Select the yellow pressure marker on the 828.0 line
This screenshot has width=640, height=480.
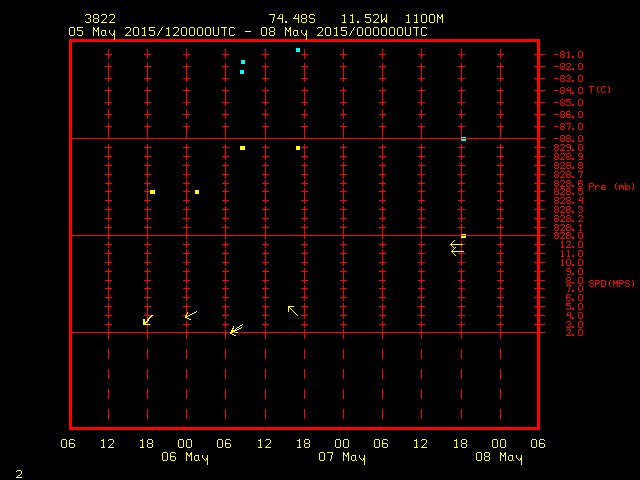click(463, 236)
